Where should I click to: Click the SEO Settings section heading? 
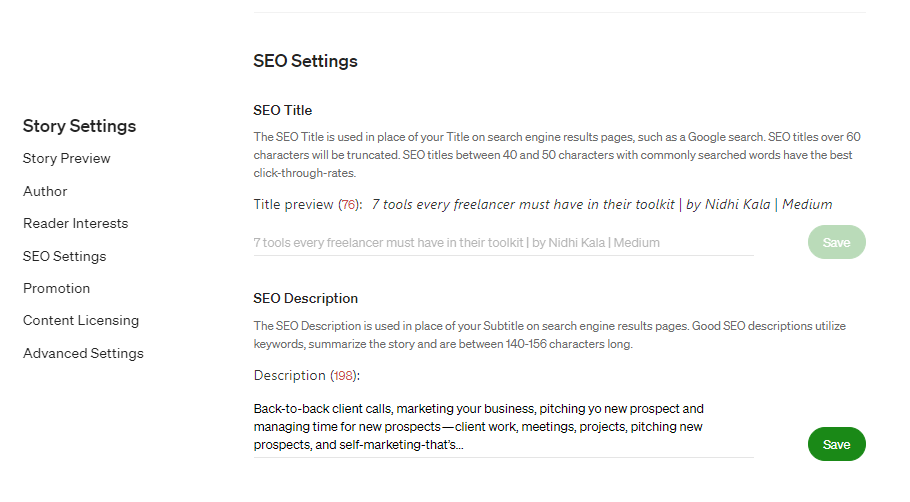[x=305, y=61]
